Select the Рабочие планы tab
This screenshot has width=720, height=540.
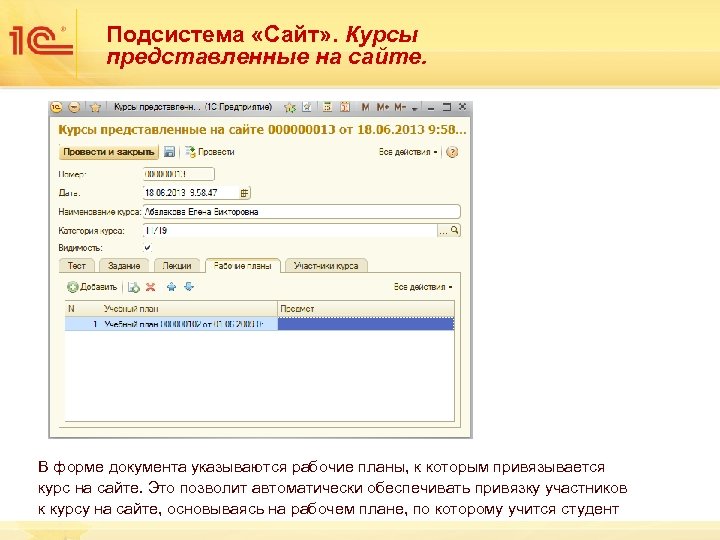[x=242, y=265]
